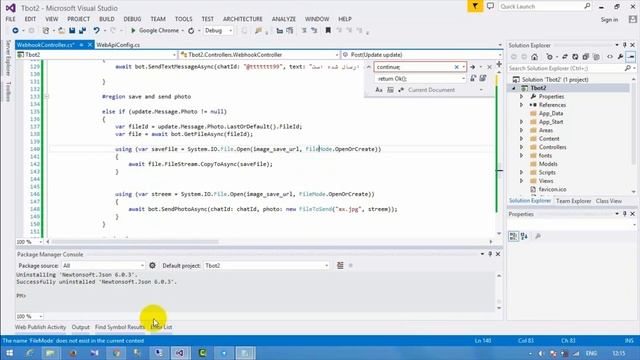Image resolution: width=640 pixels, height=360 pixels.
Task: Toggle replace mode chevron in find box
Action: point(369,67)
